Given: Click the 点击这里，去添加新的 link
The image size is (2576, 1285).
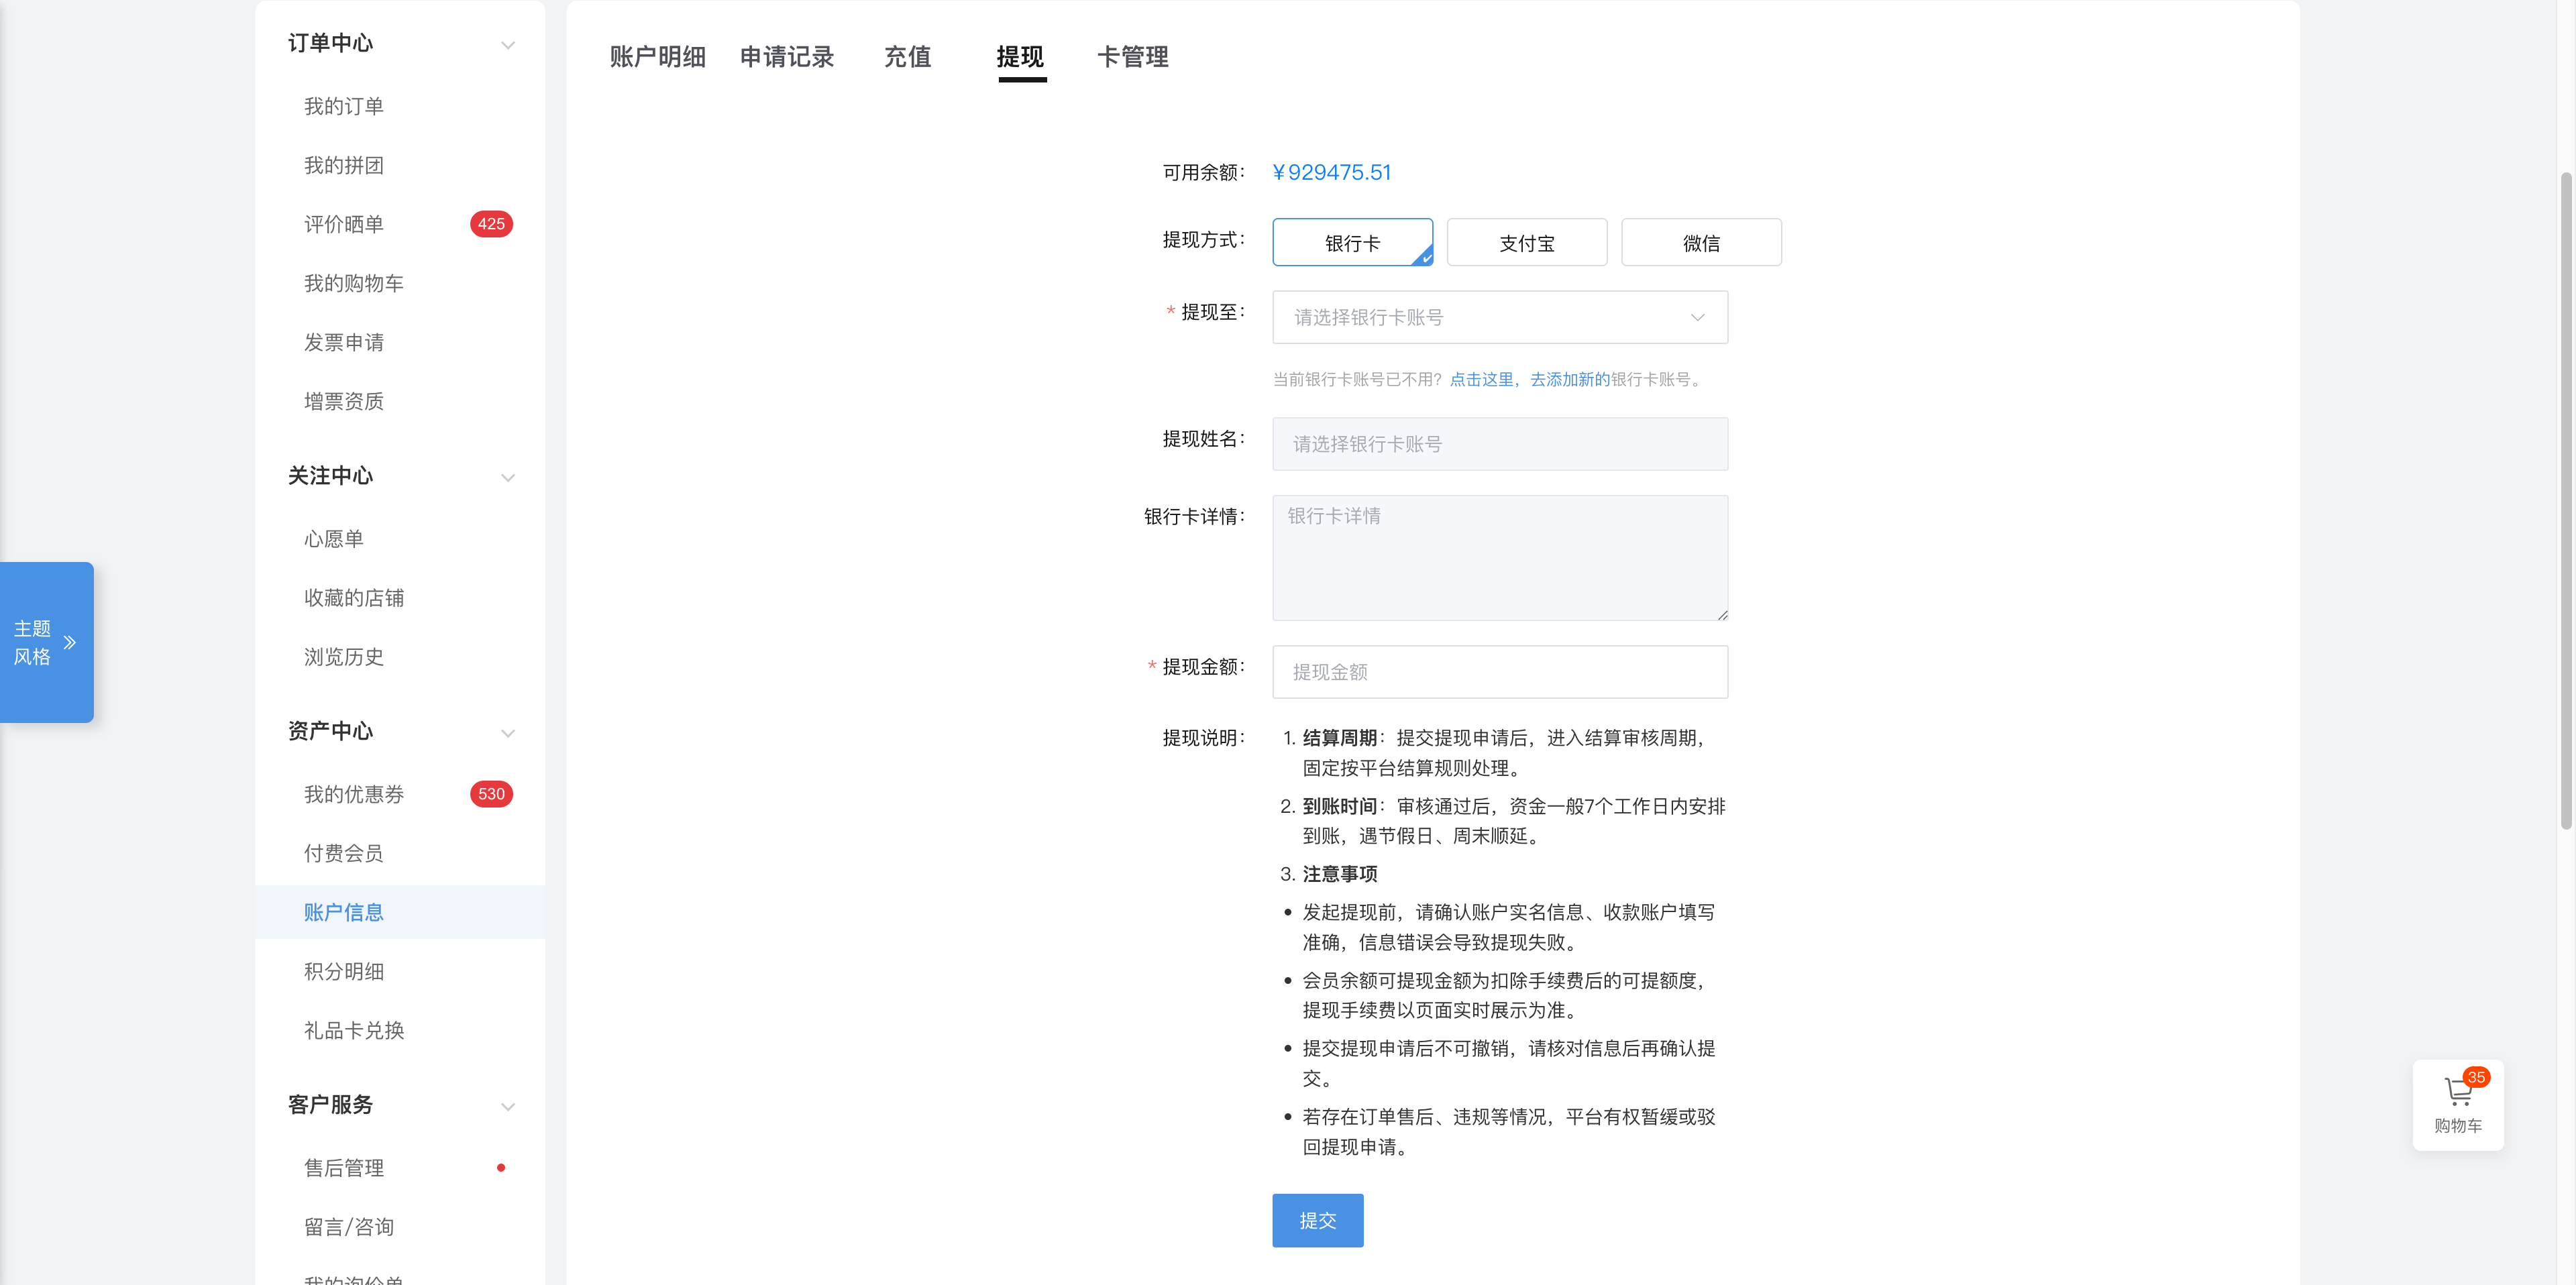Looking at the screenshot, I should (1529, 380).
